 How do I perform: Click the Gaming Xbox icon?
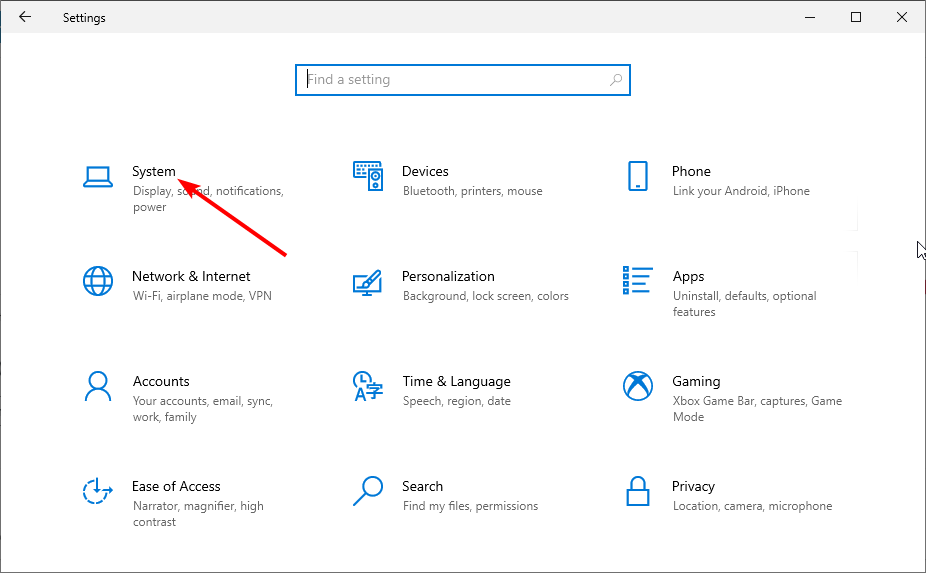pyautogui.click(x=637, y=386)
